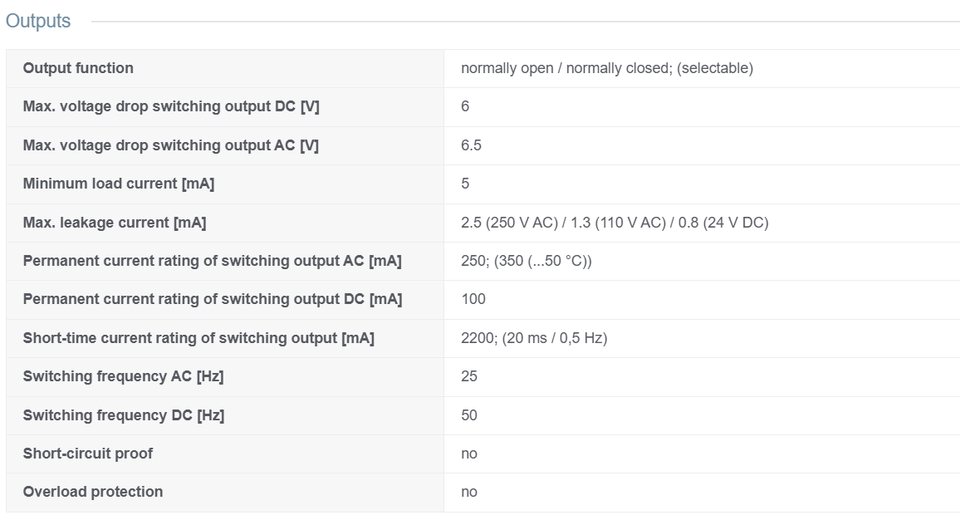Select the Output function row label
Viewport: 960px width, 520px height.
pyautogui.click(x=78, y=68)
